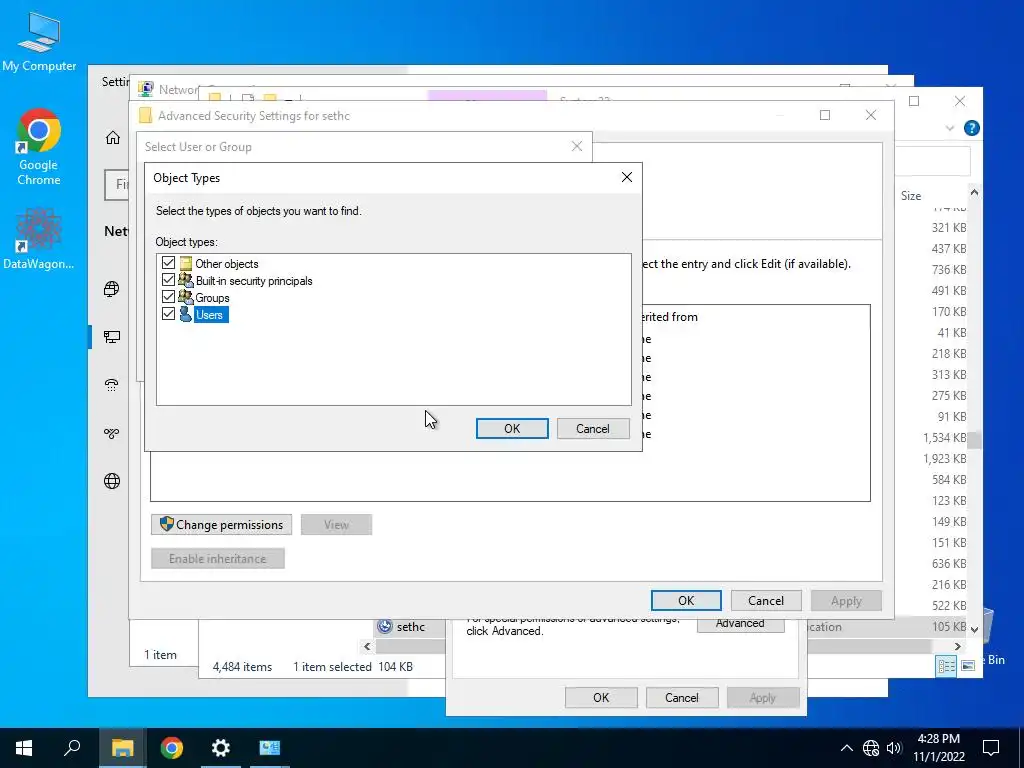
Task: Confirm Object Types with OK
Action: click(x=512, y=428)
